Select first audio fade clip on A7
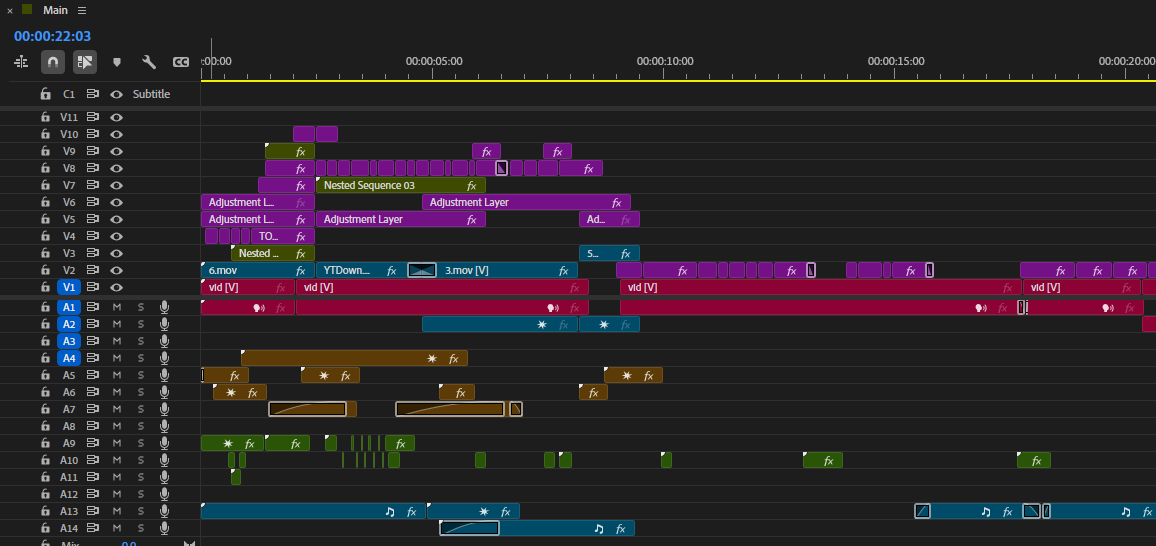The height and width of the screenshot is (546, 1156). point(307,409)
